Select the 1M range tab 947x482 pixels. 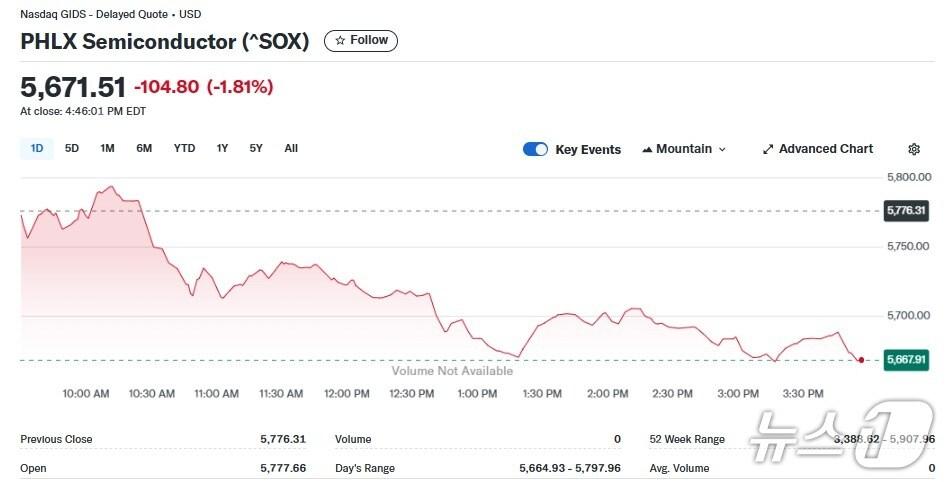(x=107, y=148)
